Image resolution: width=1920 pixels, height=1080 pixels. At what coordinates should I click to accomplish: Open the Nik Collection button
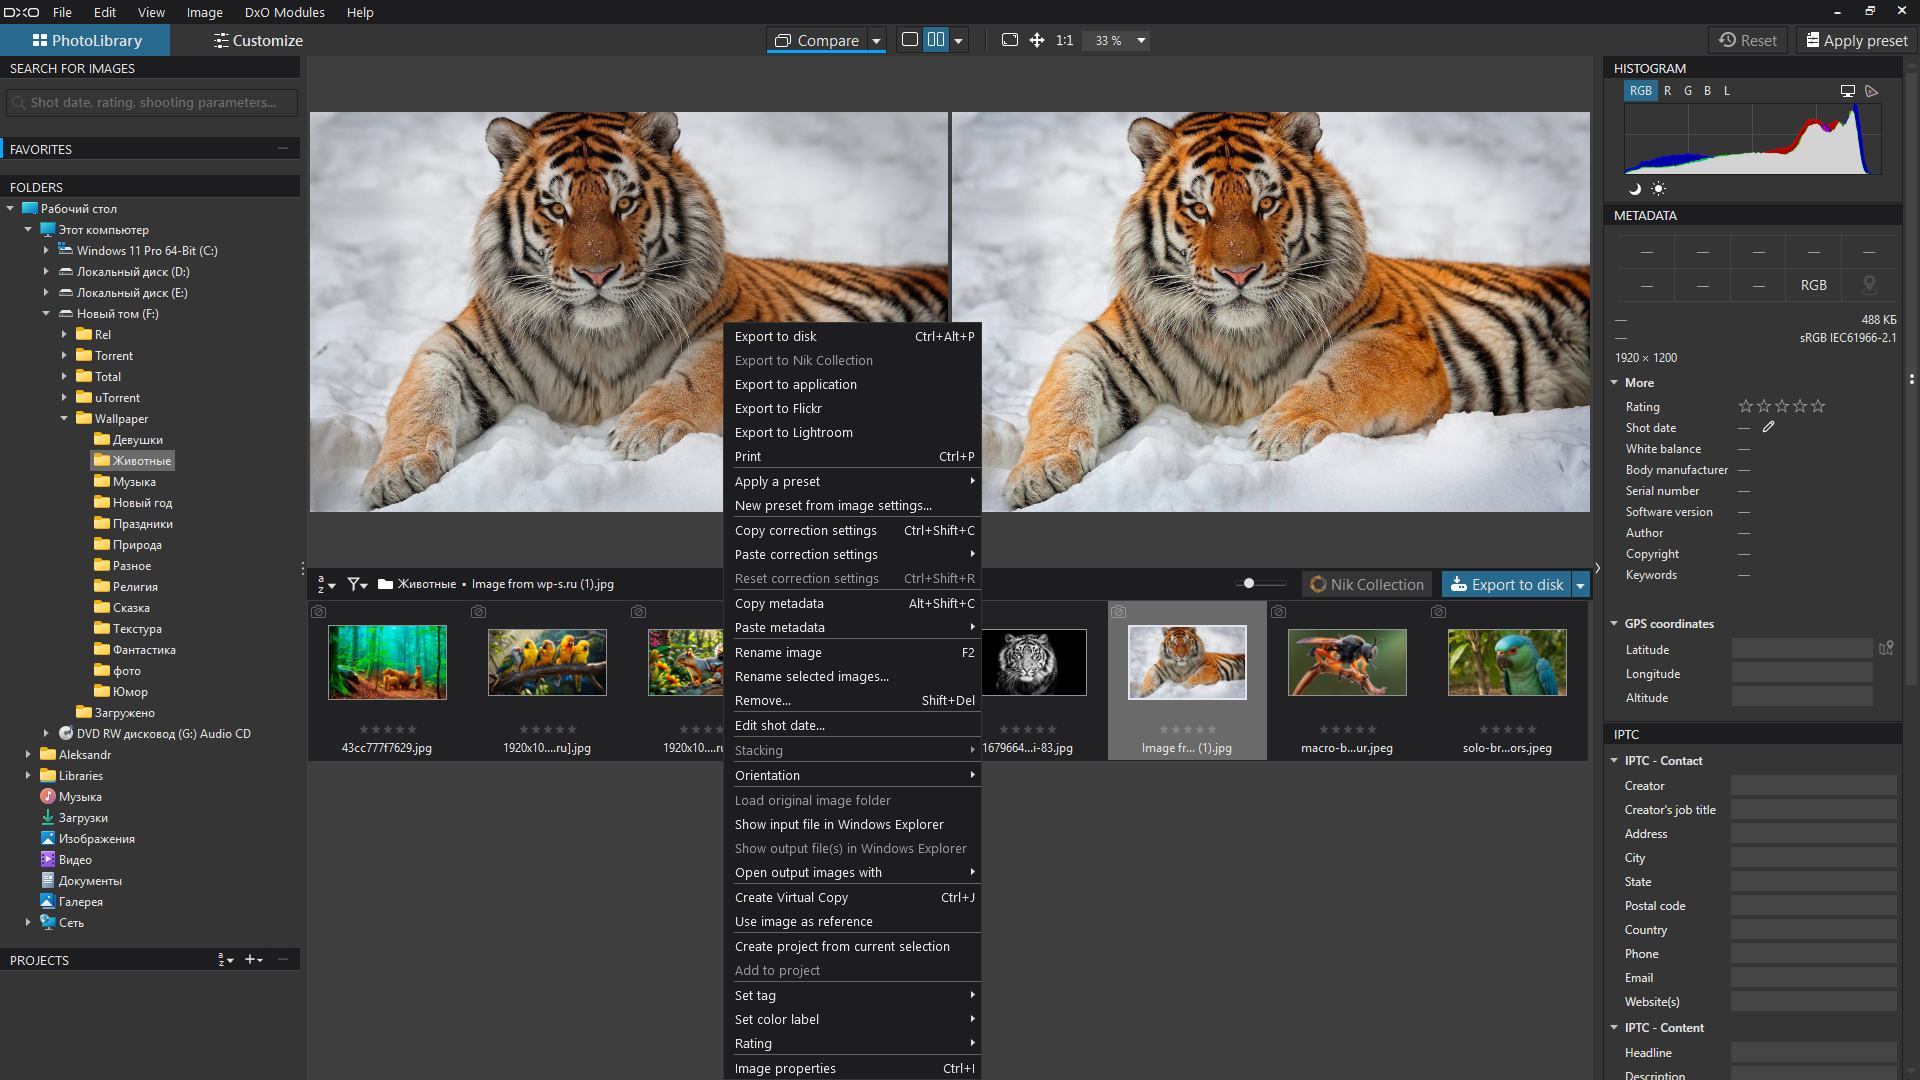1367,585
